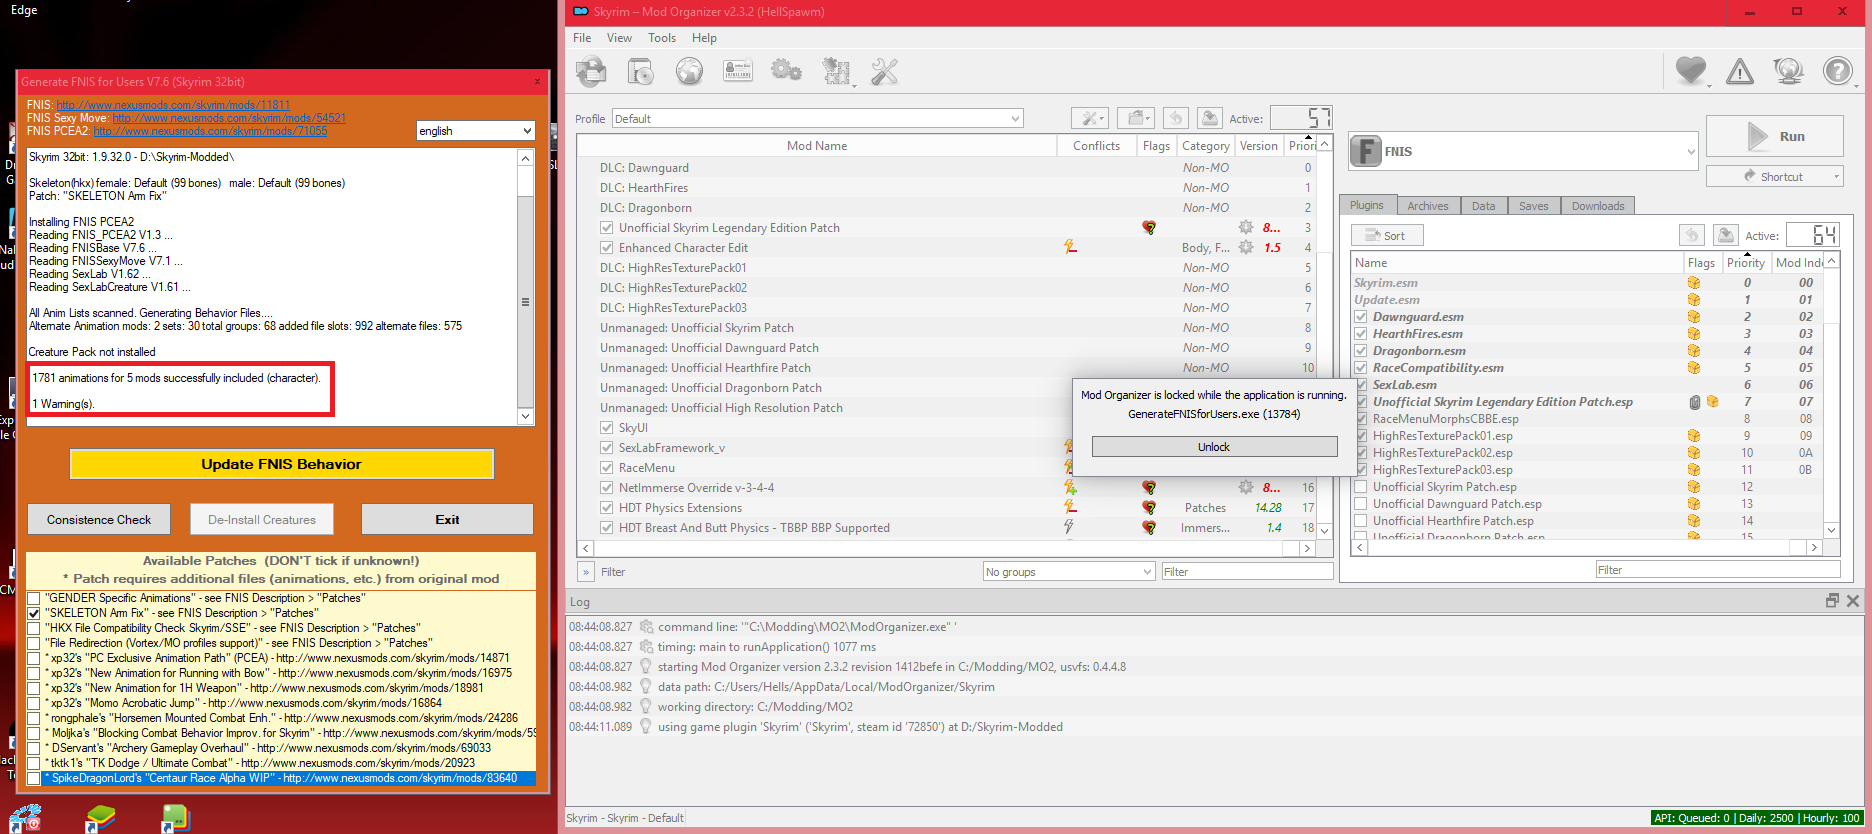This screenshot has width=1872, height=834.
Task: Click lightning icon on NetImmerse Override row
Action: click(x=1070, y=487)
